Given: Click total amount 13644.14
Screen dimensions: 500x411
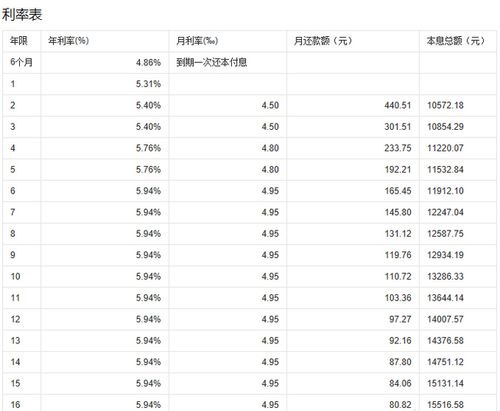Looking at the screenshot, I should pyautogui.click(x=445, y=298).
